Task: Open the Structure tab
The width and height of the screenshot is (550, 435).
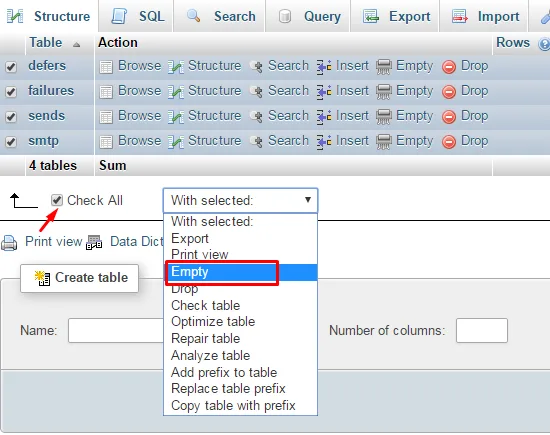Action: 49,16
